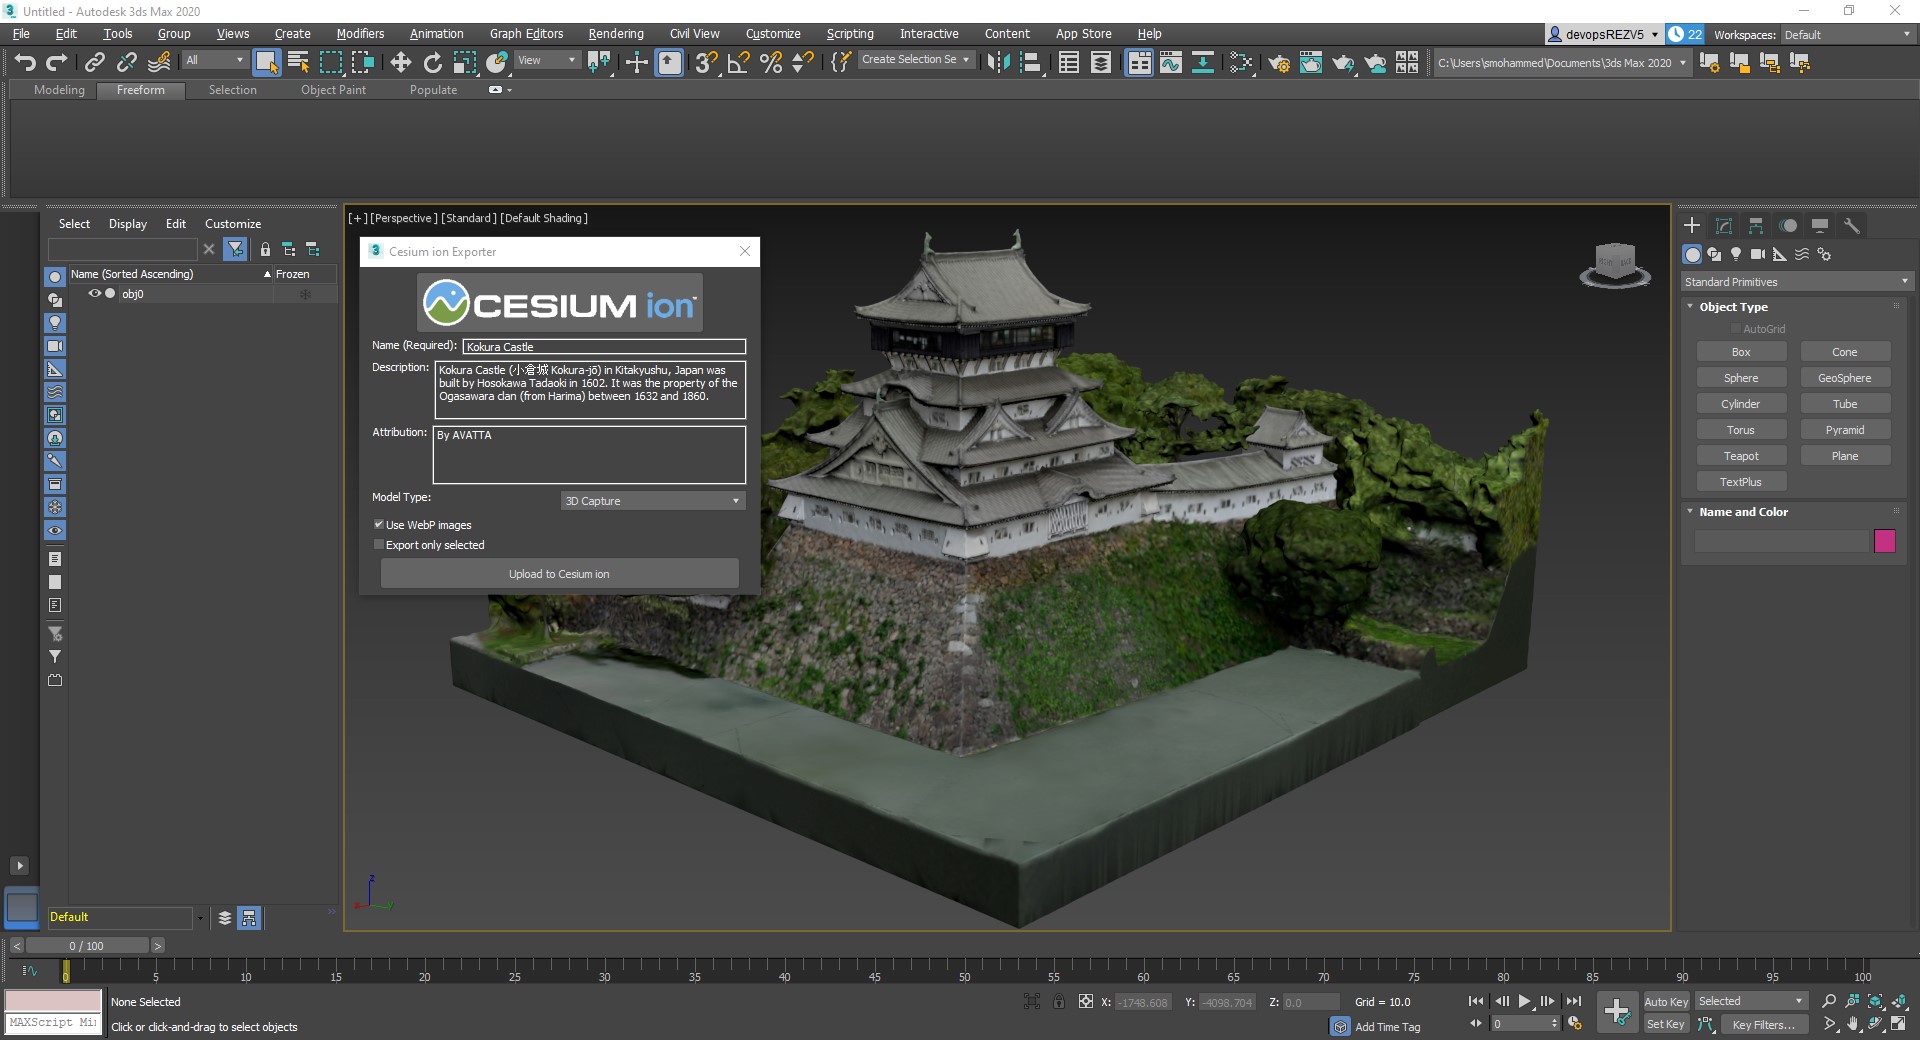Enable Export only selected checkbox
Screen dimensions: 1920x1040
379,545
